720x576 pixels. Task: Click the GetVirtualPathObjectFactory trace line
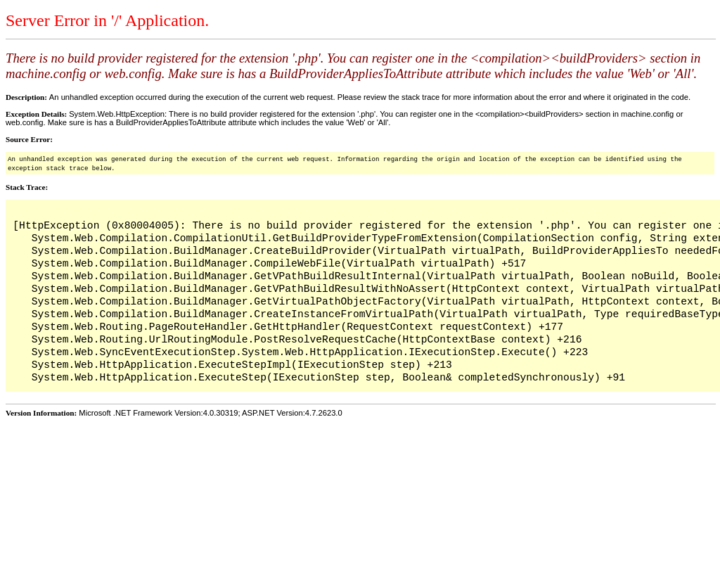tap(376, 301)
